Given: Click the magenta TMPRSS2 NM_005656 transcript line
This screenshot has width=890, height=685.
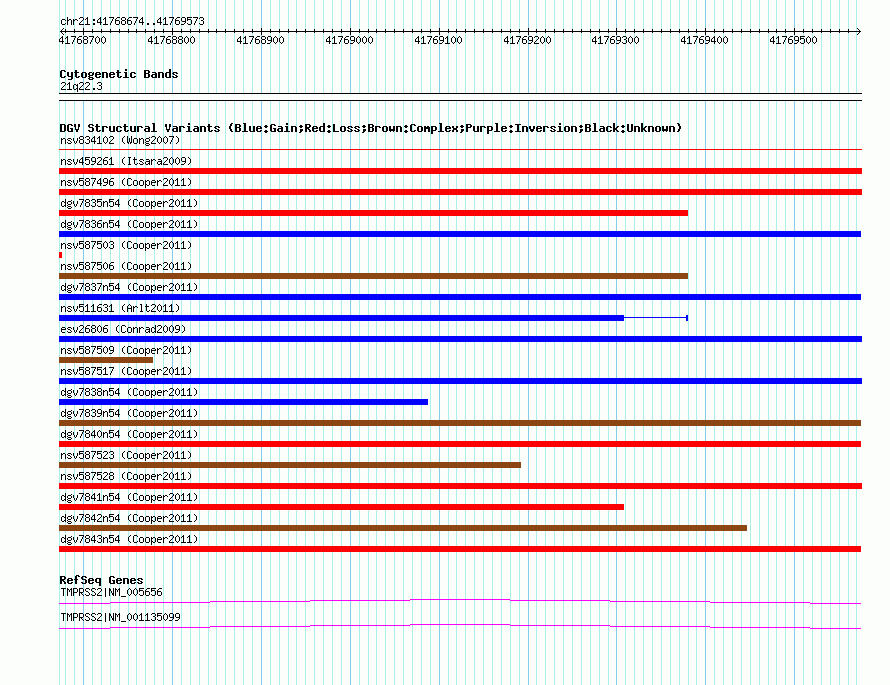Looking at the screenshot, I should (x=460, y=601).
